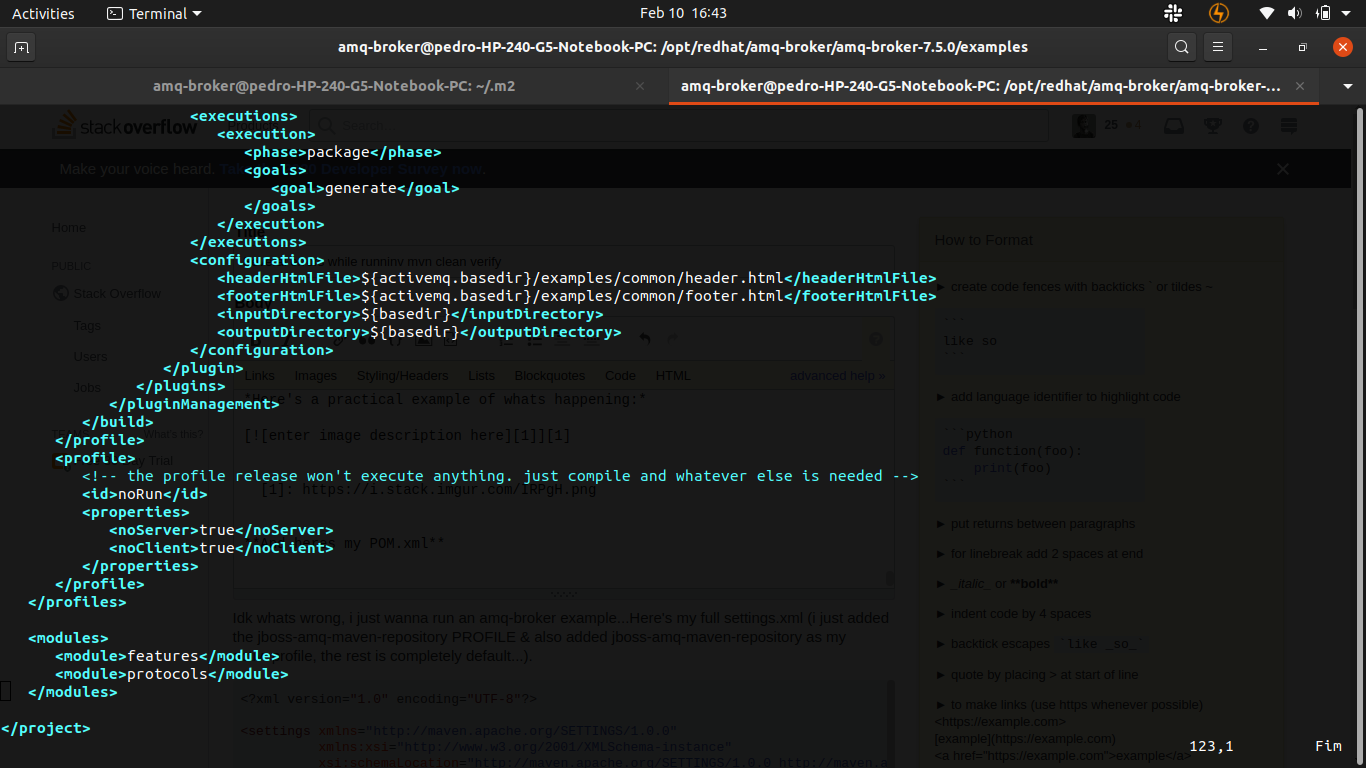Click the "</build>" closing tag

(x=118, y=422)
